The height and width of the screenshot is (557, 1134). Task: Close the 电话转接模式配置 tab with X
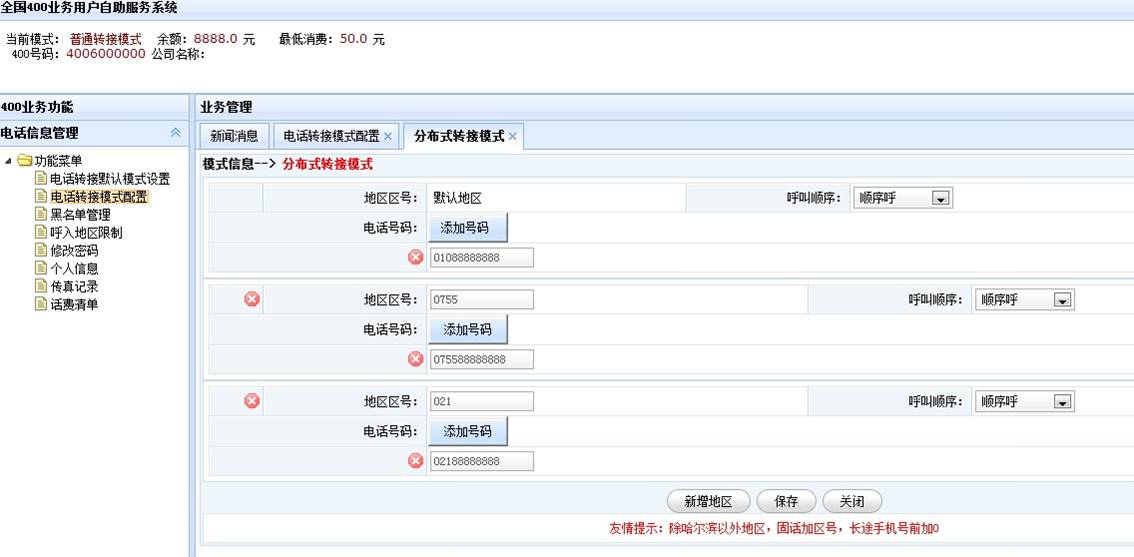point(388,136)
